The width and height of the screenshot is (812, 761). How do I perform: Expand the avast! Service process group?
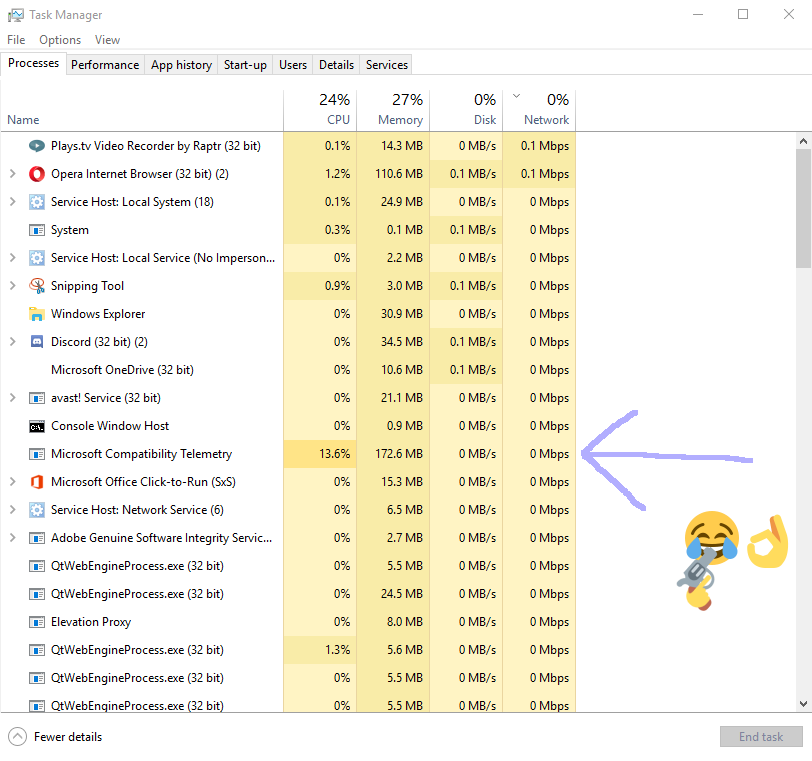(13, 398)
